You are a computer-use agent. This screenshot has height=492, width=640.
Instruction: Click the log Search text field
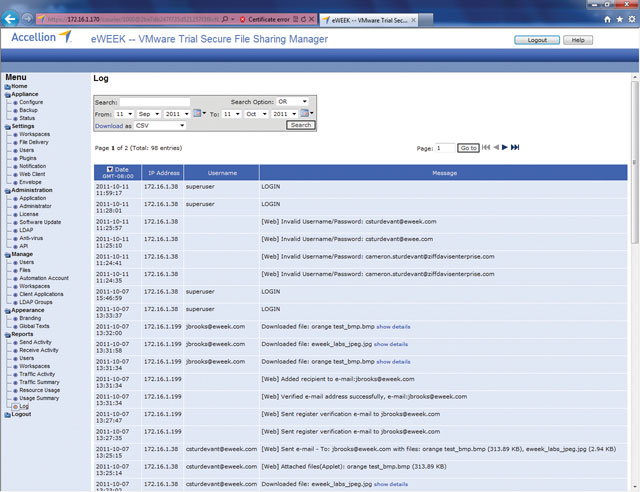(x=155, y=102)
